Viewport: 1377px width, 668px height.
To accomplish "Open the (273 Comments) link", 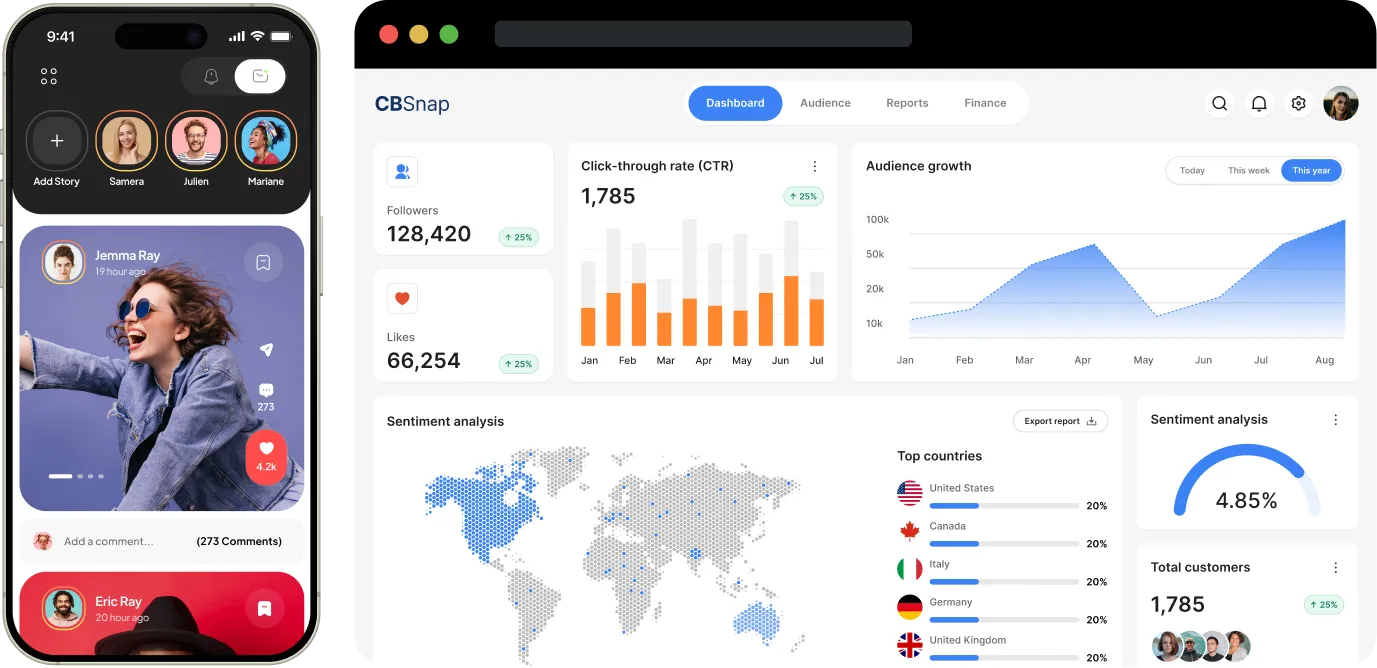I will pyautogui.click(x=239, y=541).
